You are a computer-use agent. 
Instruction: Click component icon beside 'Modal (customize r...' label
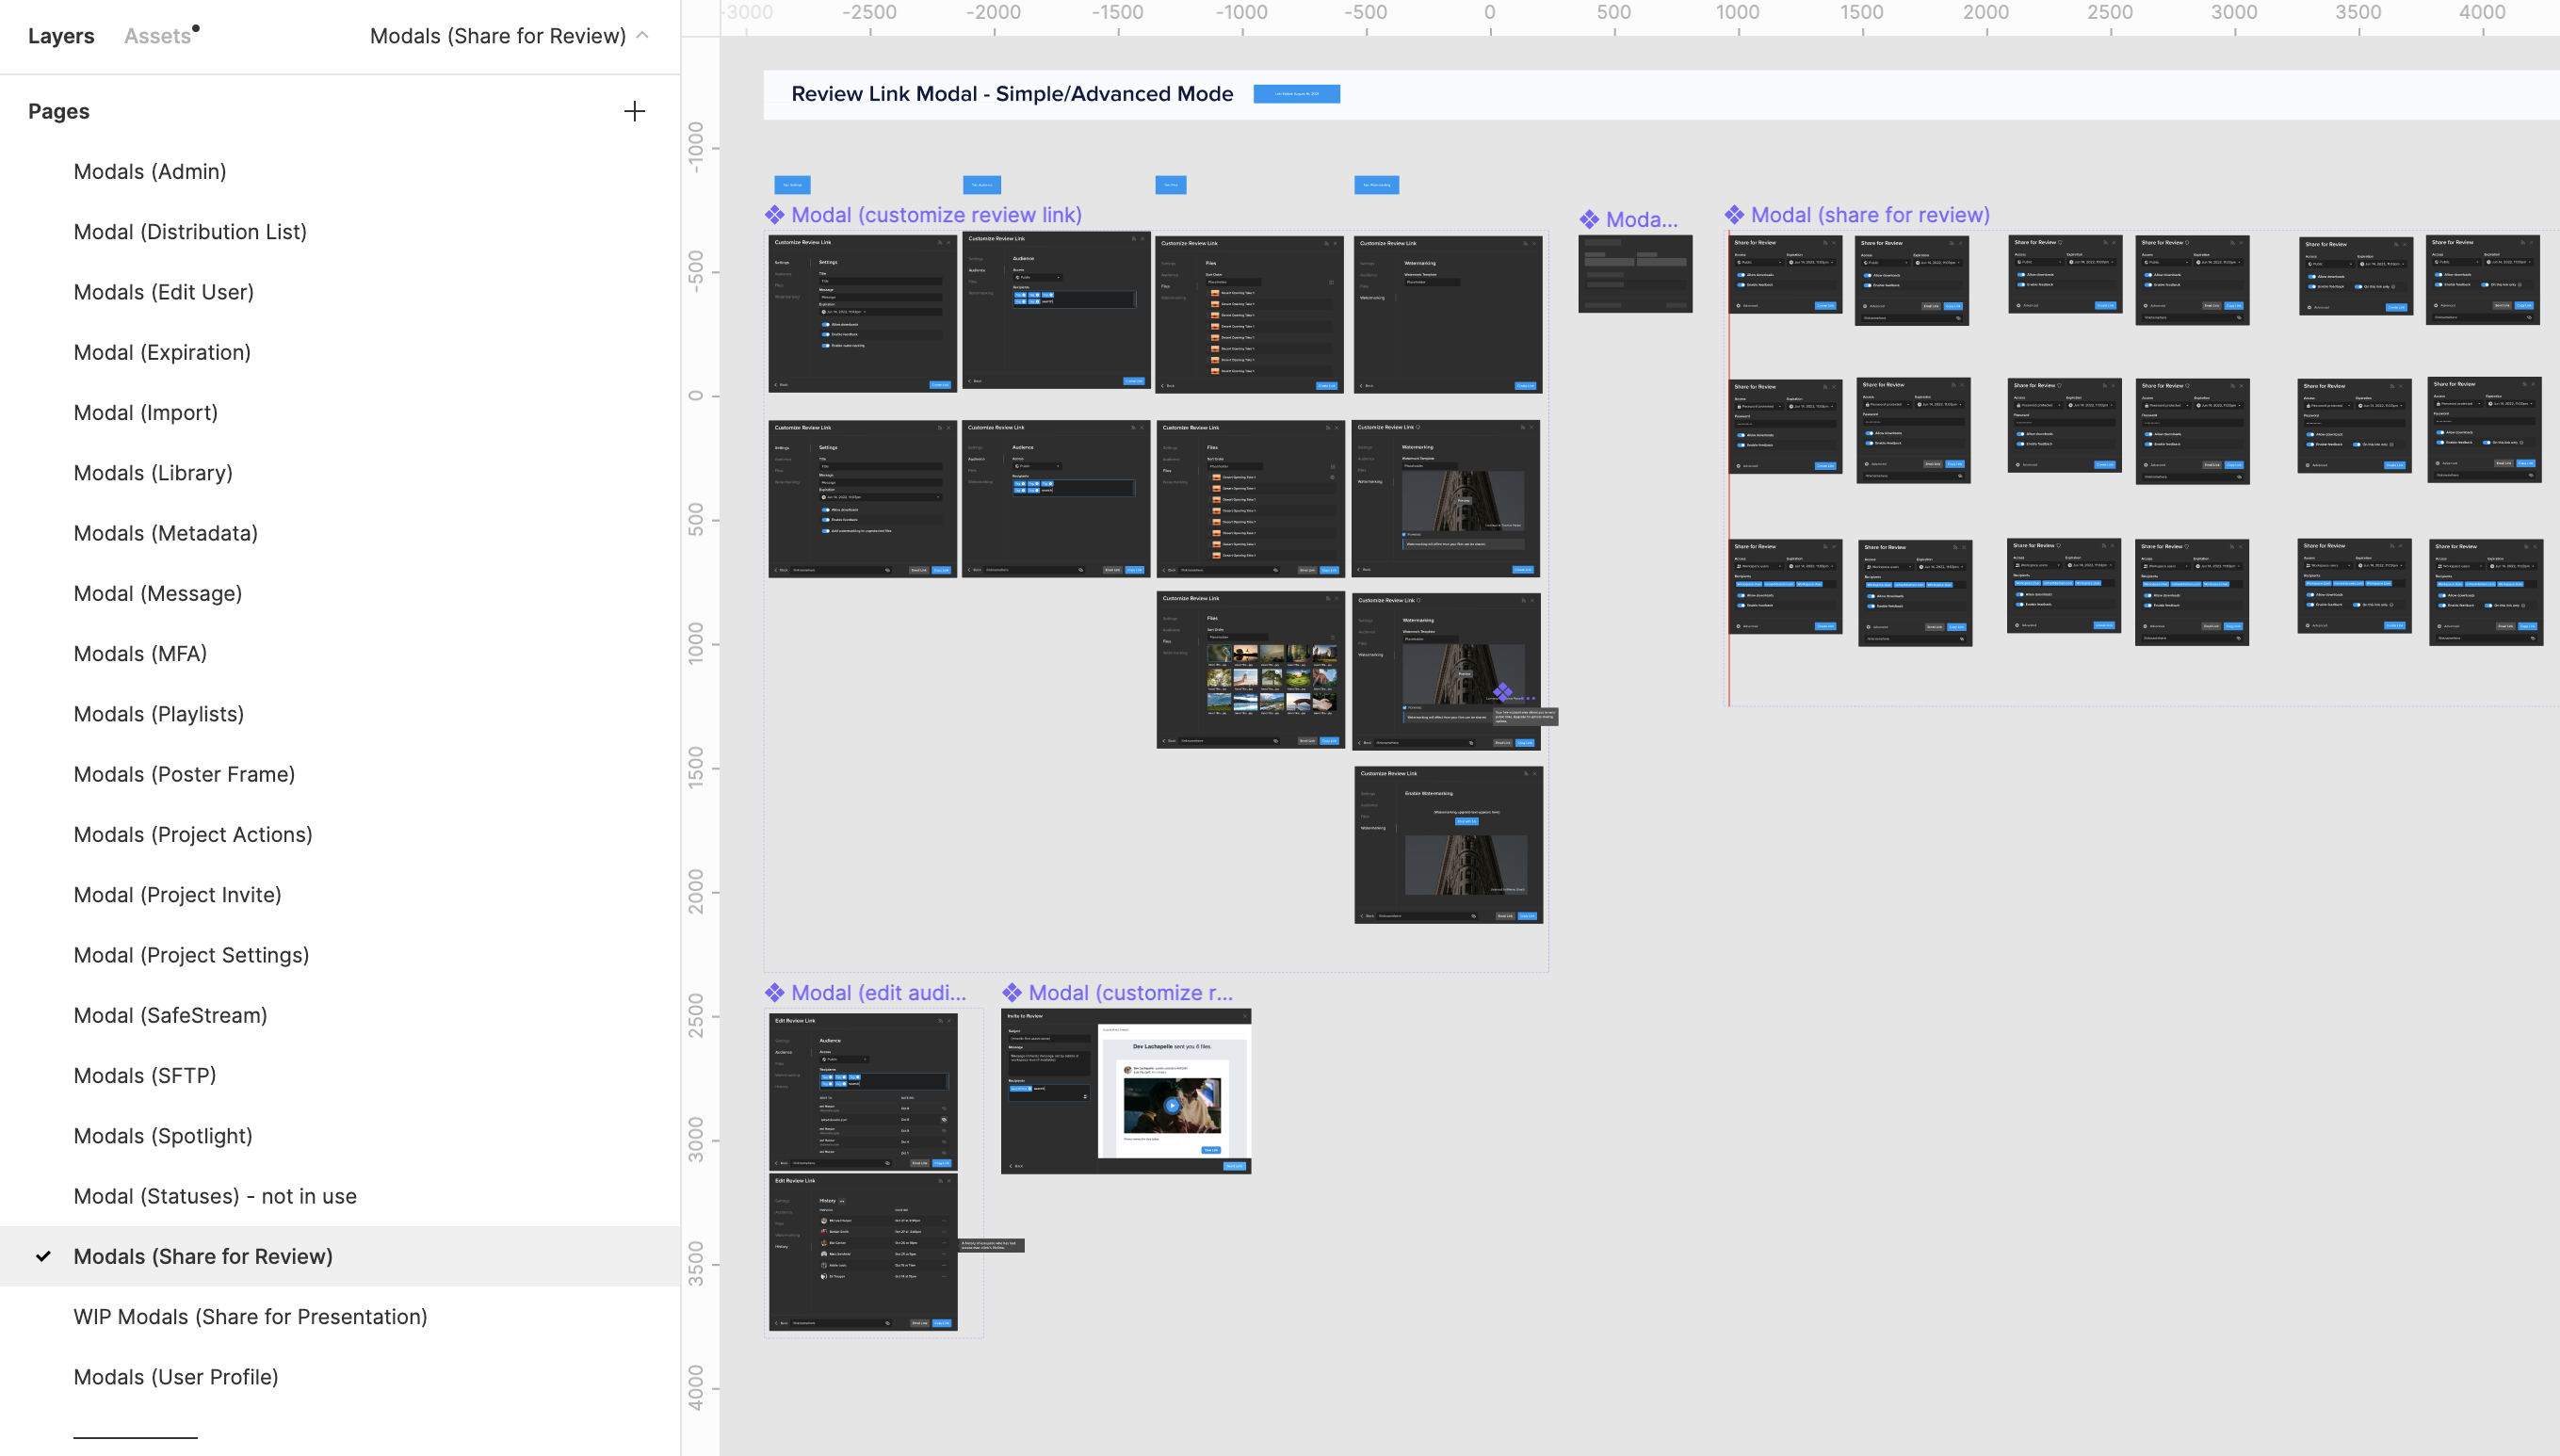1012,993
